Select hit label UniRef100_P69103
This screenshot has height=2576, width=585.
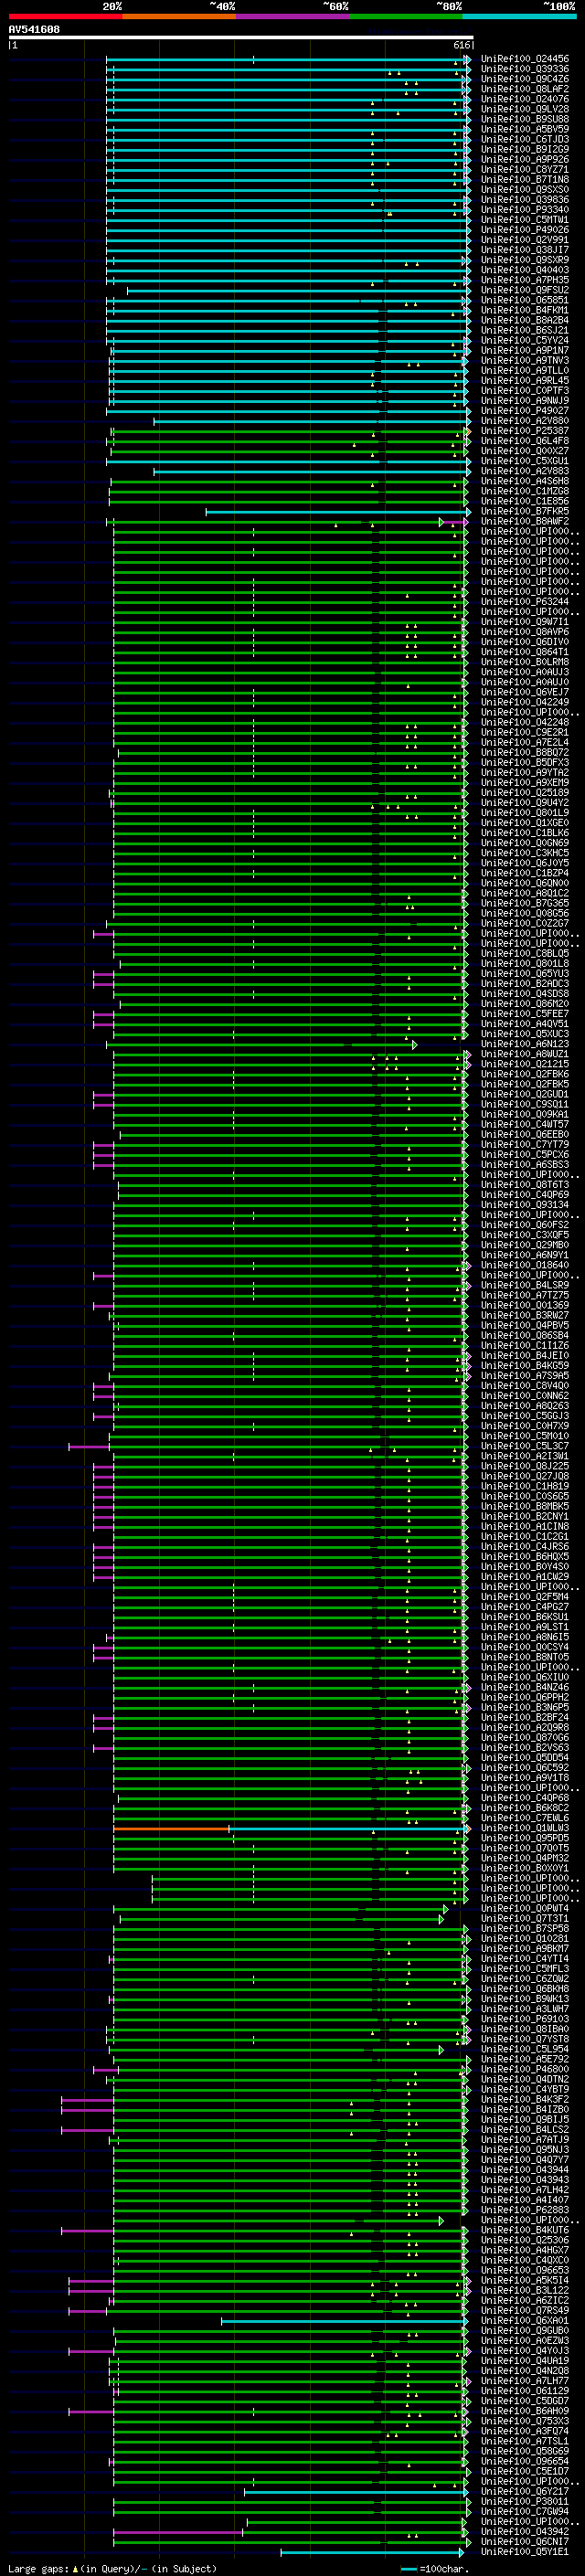[525, 2019]
